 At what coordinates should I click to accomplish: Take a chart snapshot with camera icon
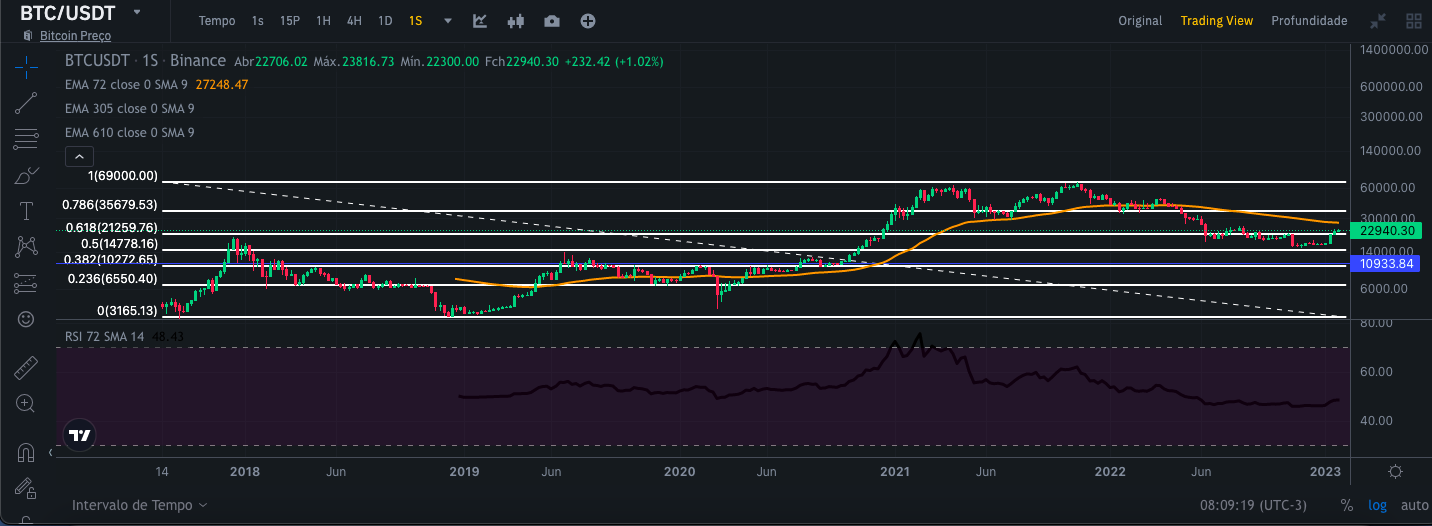coord(552,21)
